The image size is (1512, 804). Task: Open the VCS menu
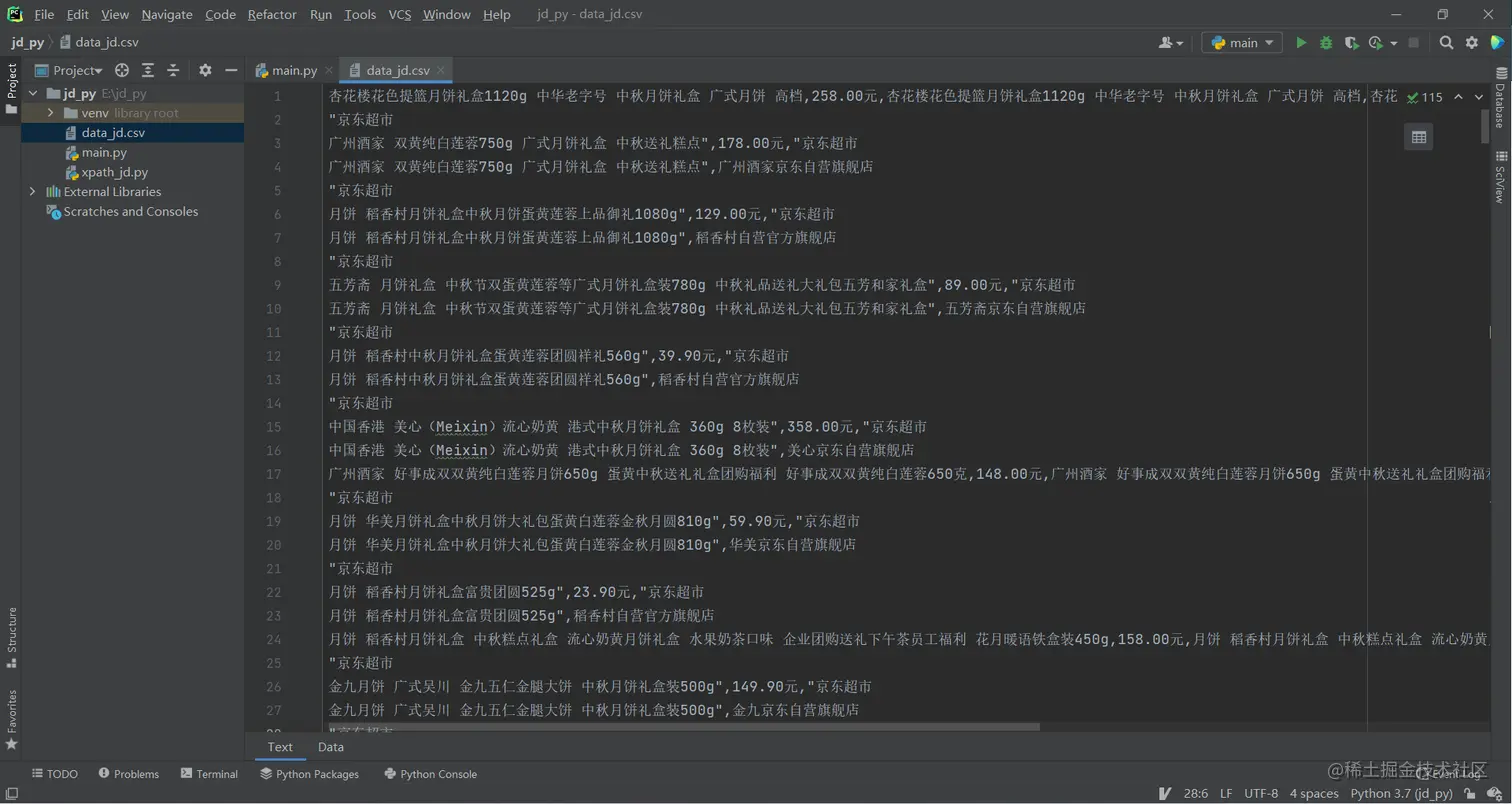[x=400, y=14]
